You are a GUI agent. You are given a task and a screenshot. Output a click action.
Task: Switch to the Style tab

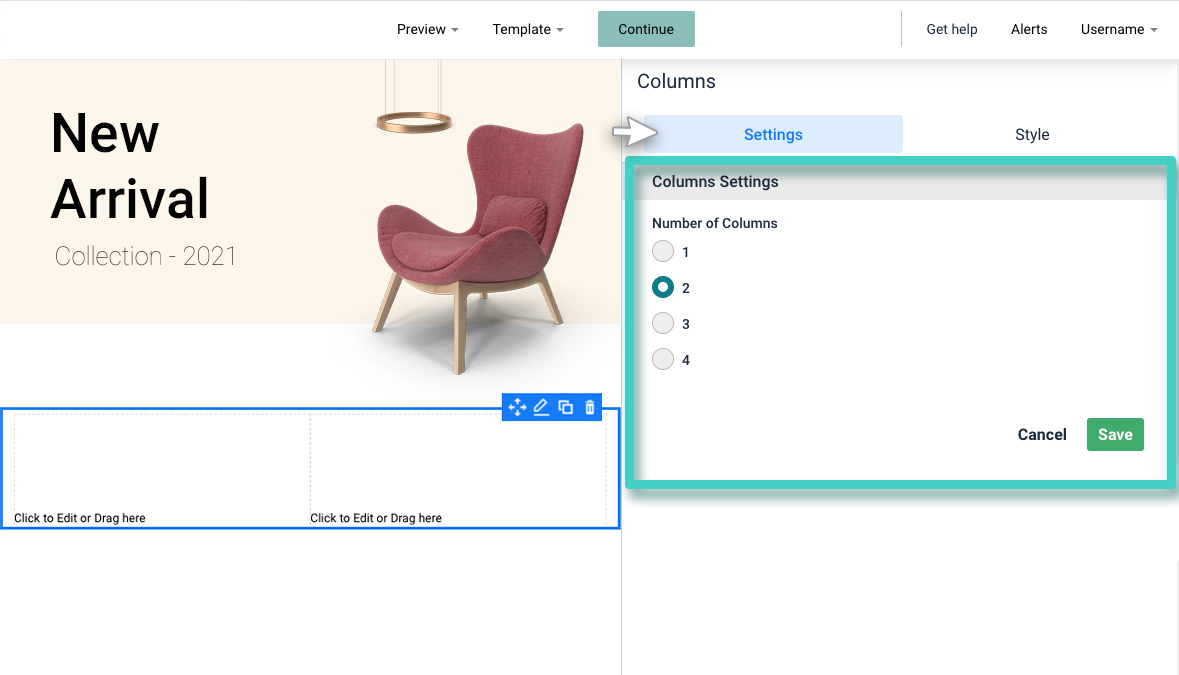coord(1032,135)
